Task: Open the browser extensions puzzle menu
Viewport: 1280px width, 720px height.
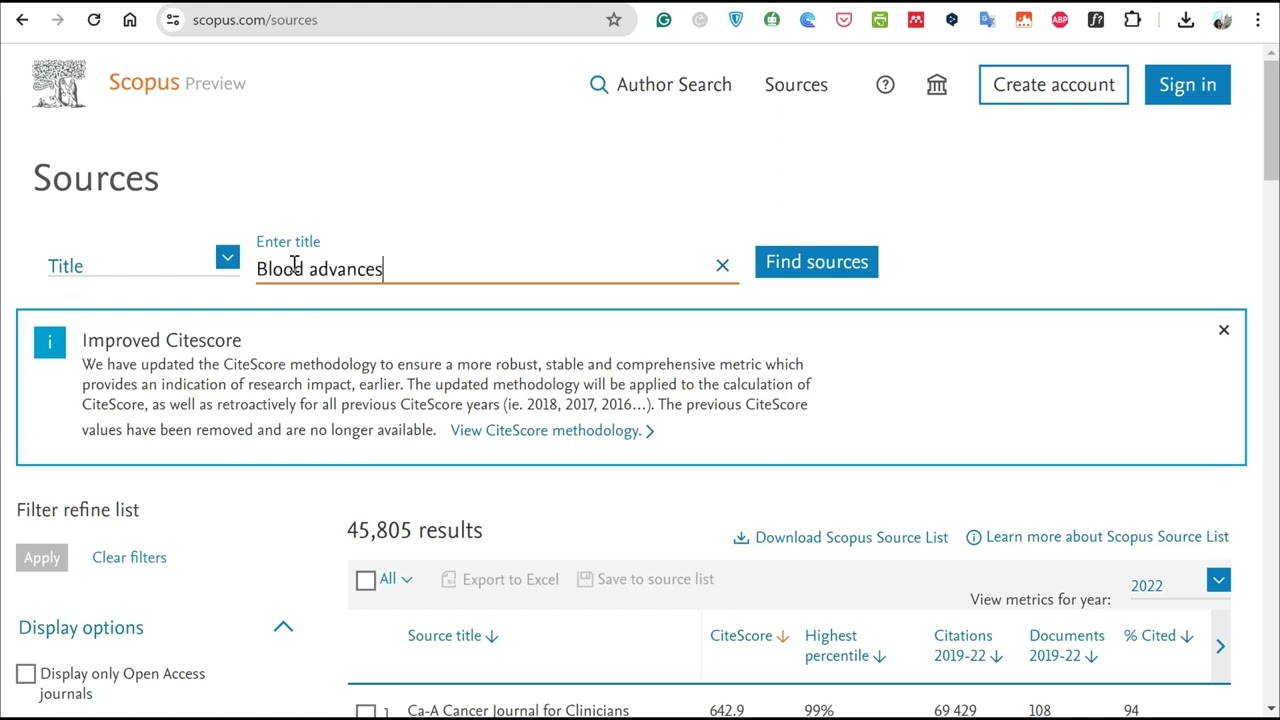Action: (1132, 20)
